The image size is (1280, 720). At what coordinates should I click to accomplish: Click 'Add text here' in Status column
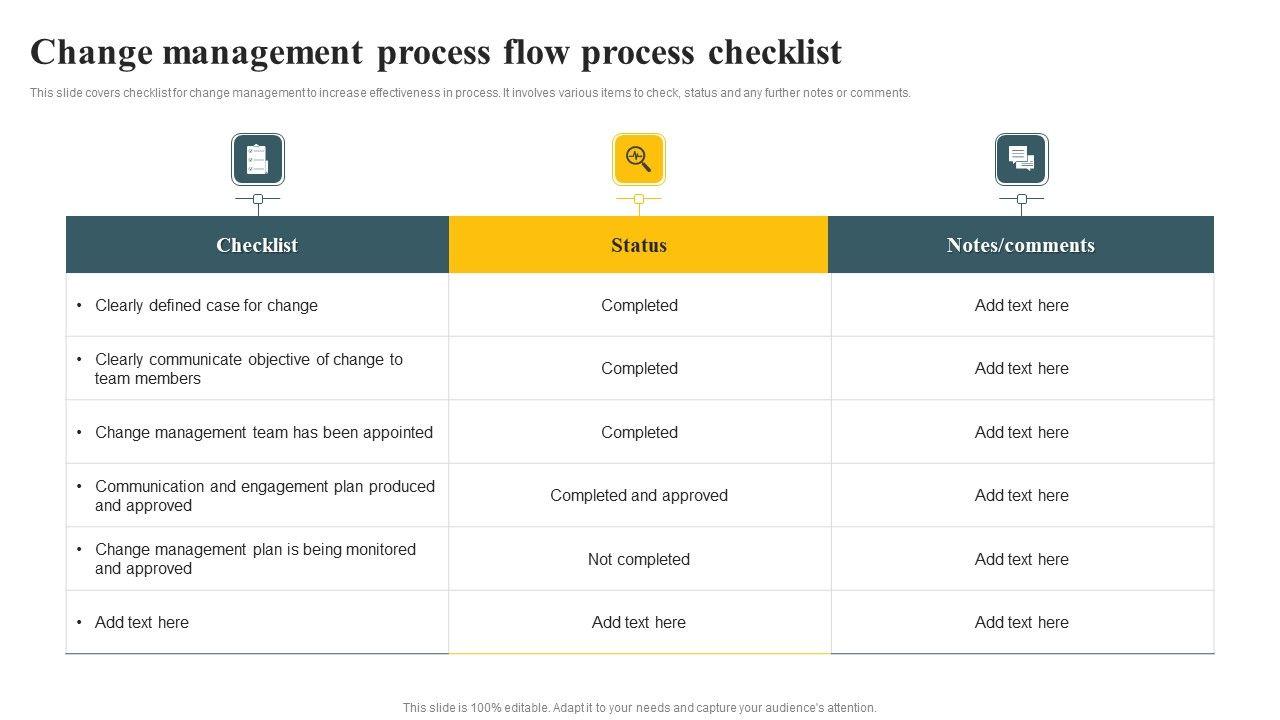click(639, 622)
